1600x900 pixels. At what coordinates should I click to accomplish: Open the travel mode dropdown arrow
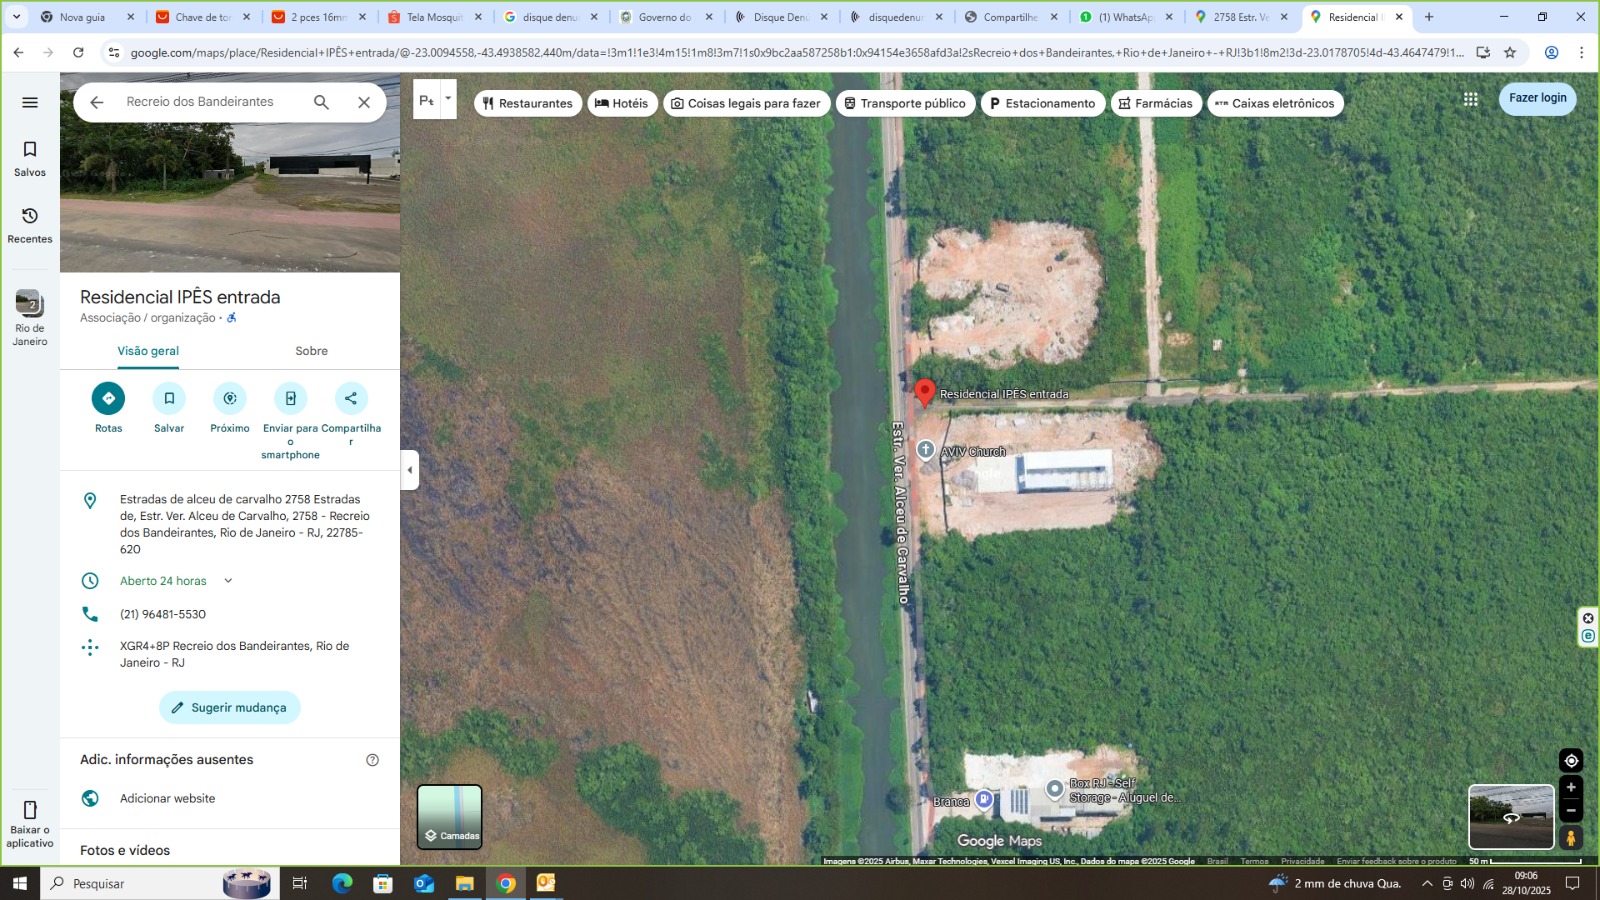click(448, 99)
